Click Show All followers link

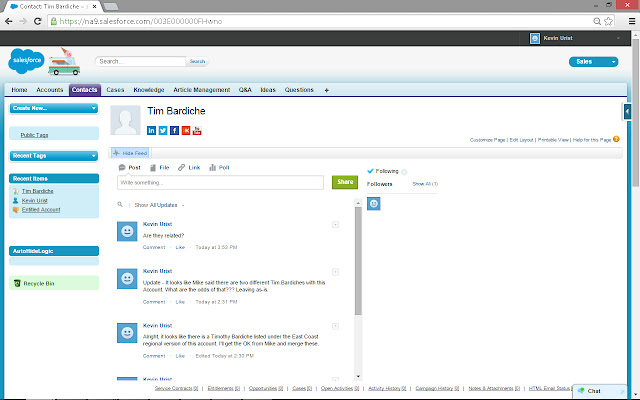pyautogui.click(x=425, y=184)
